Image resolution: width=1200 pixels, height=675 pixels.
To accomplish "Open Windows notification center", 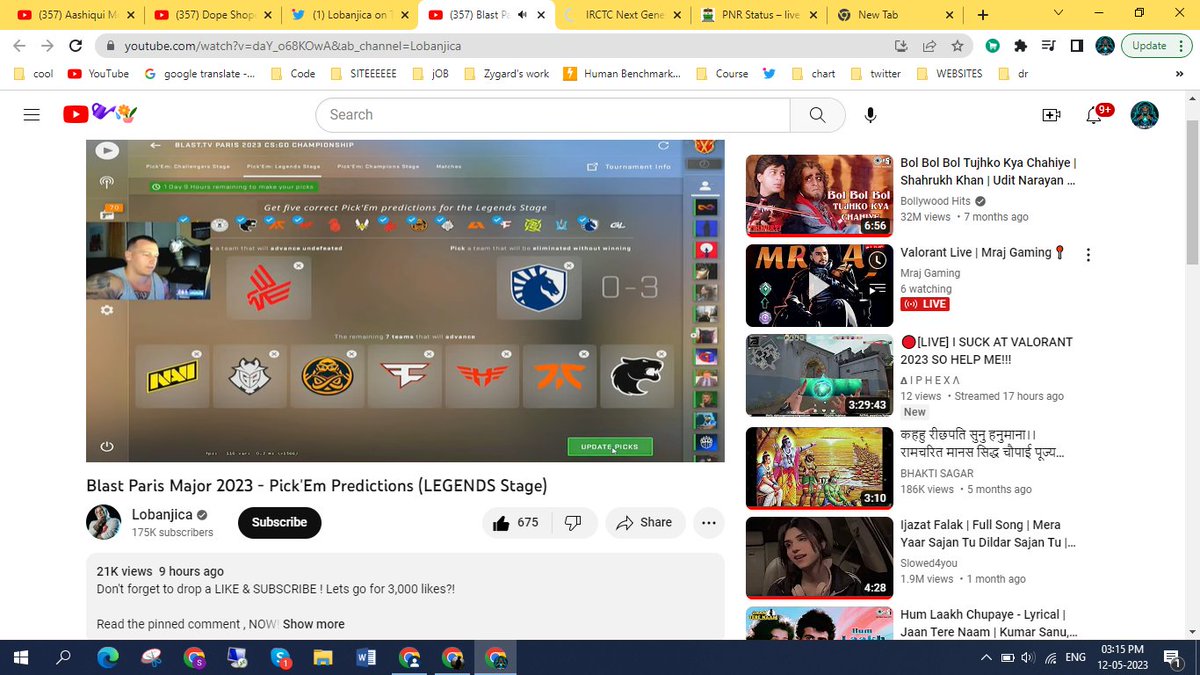I will click(x=1171, y=657).
